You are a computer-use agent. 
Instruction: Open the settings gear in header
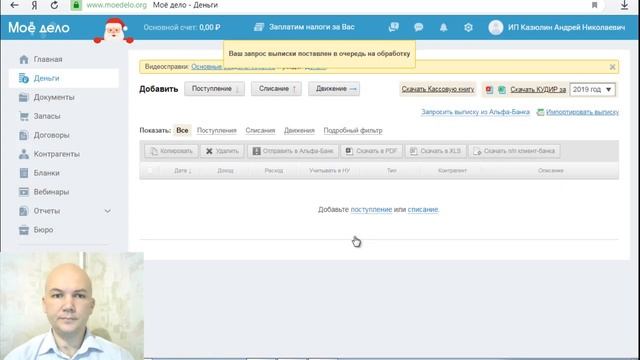(468, 27)
